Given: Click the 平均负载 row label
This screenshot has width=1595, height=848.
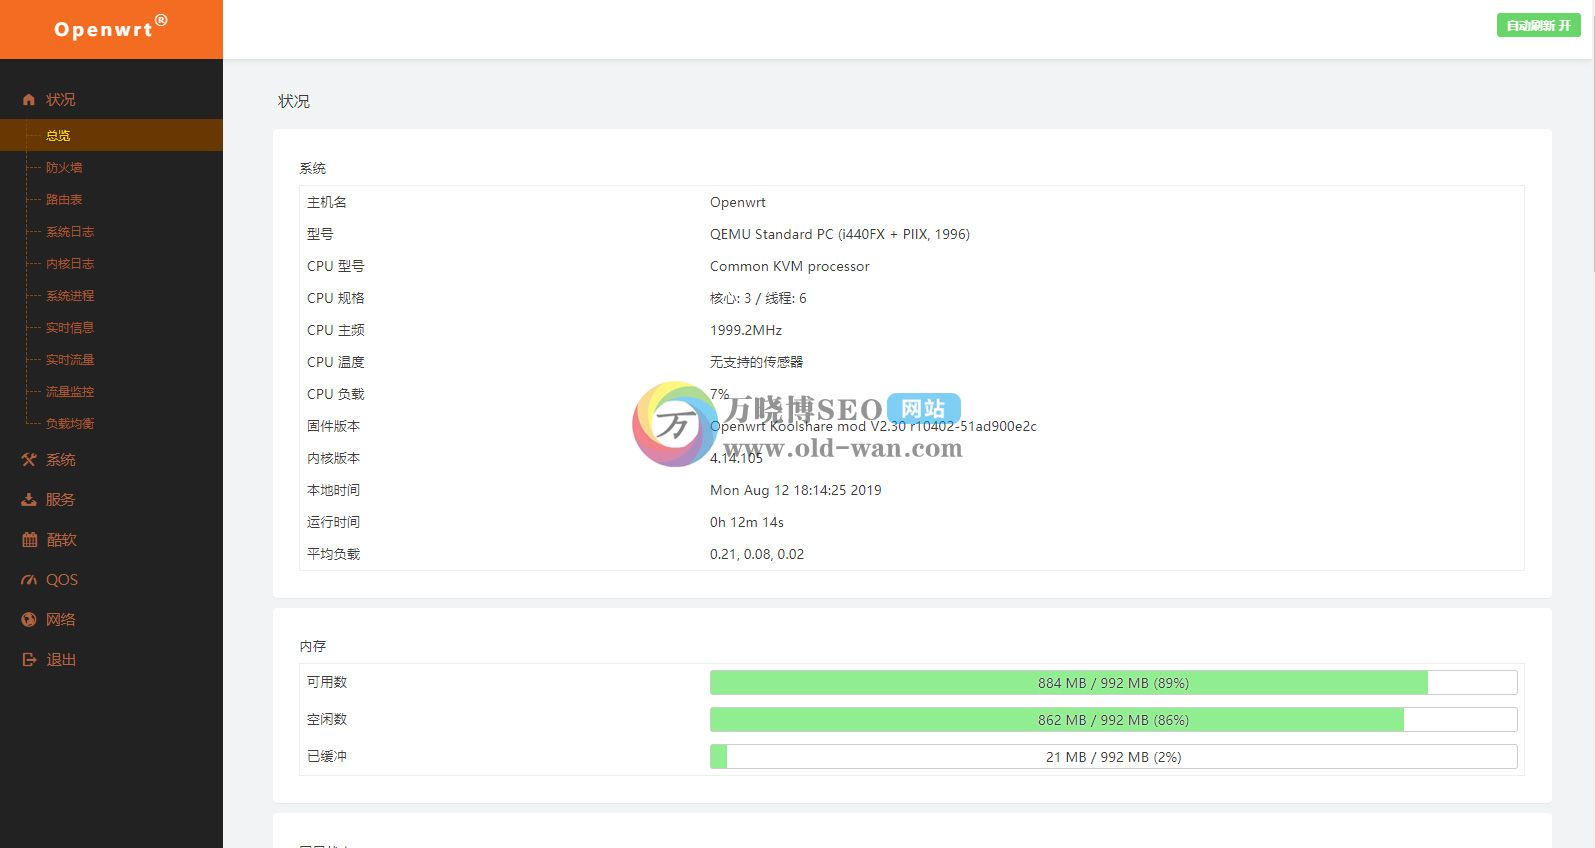Looking at the screenshot, I should click(x=334, y=554).
